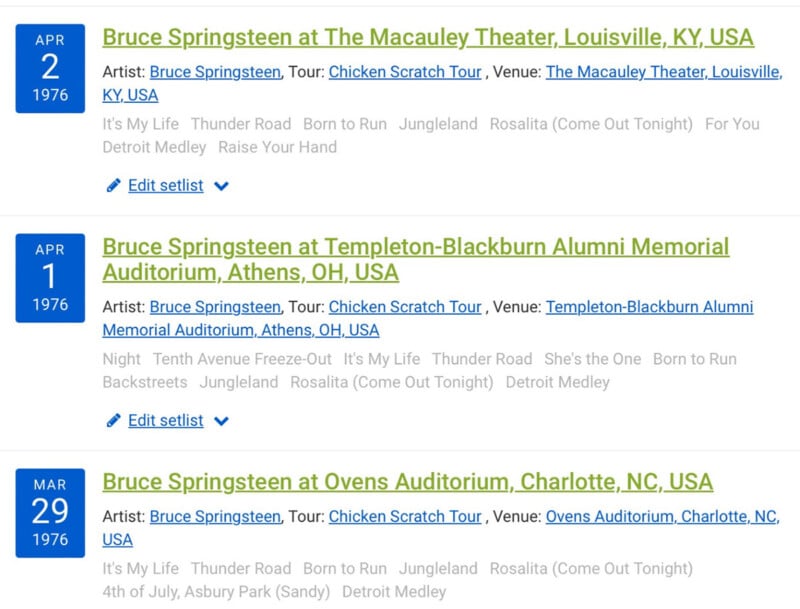800x609 pixels.
Task: Click Edit setlist under the Athens concert
Action: tap(163, 420)
